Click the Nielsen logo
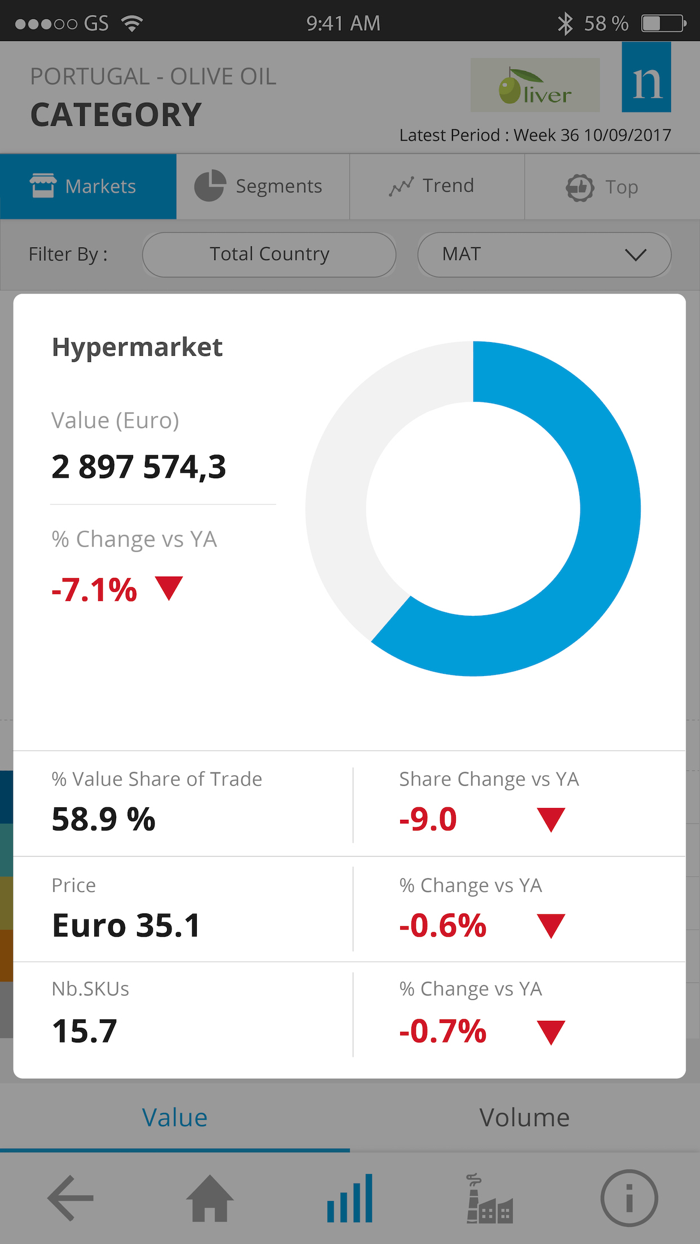Viewport: 700px width, 1244px height. click(x=646, y=84)
